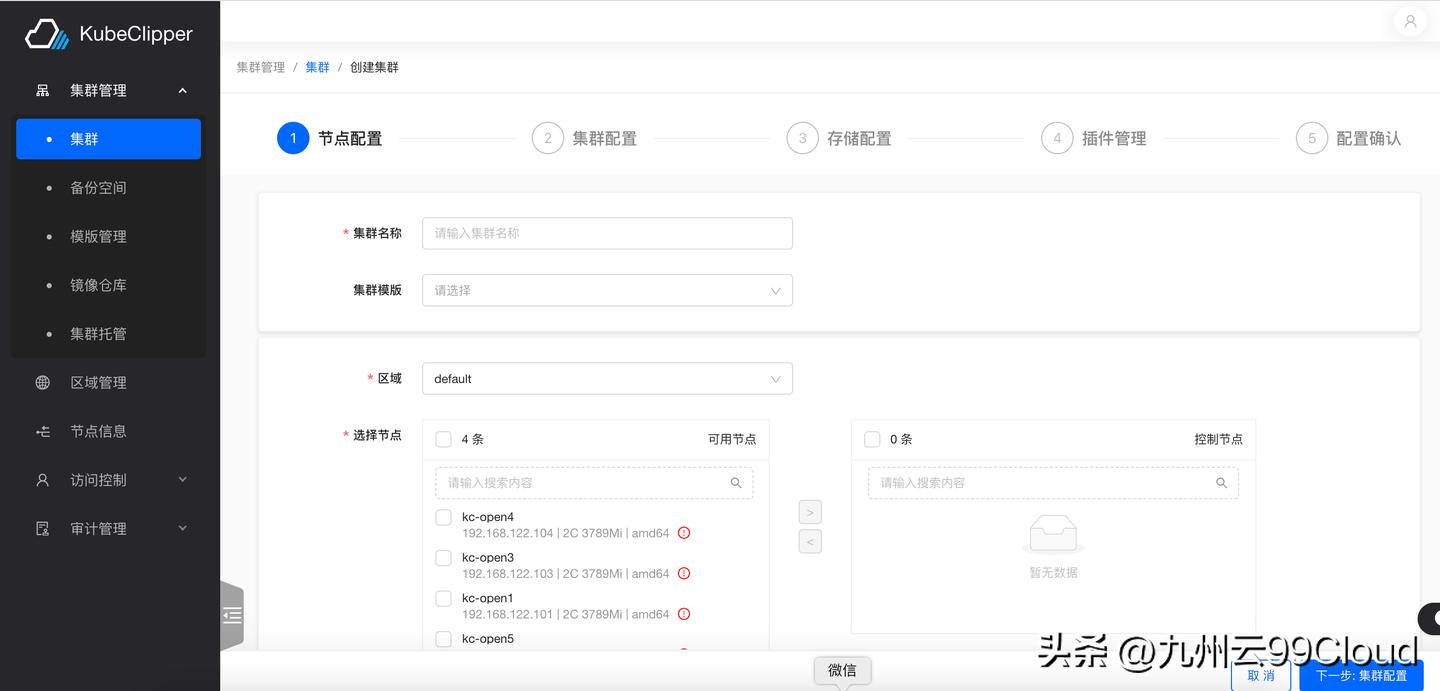Check the kc-open3 node checkbox
The image size is (1440, 691).
pos(443,558)
